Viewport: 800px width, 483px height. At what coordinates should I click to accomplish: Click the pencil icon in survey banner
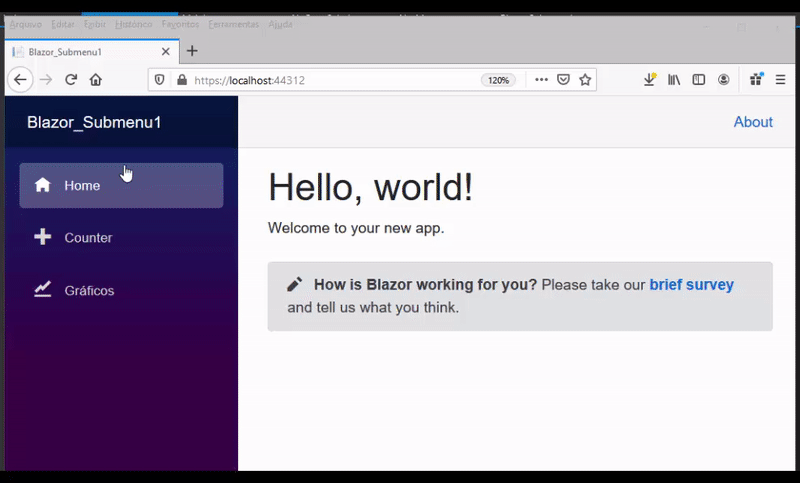click(x=294, y=285)
